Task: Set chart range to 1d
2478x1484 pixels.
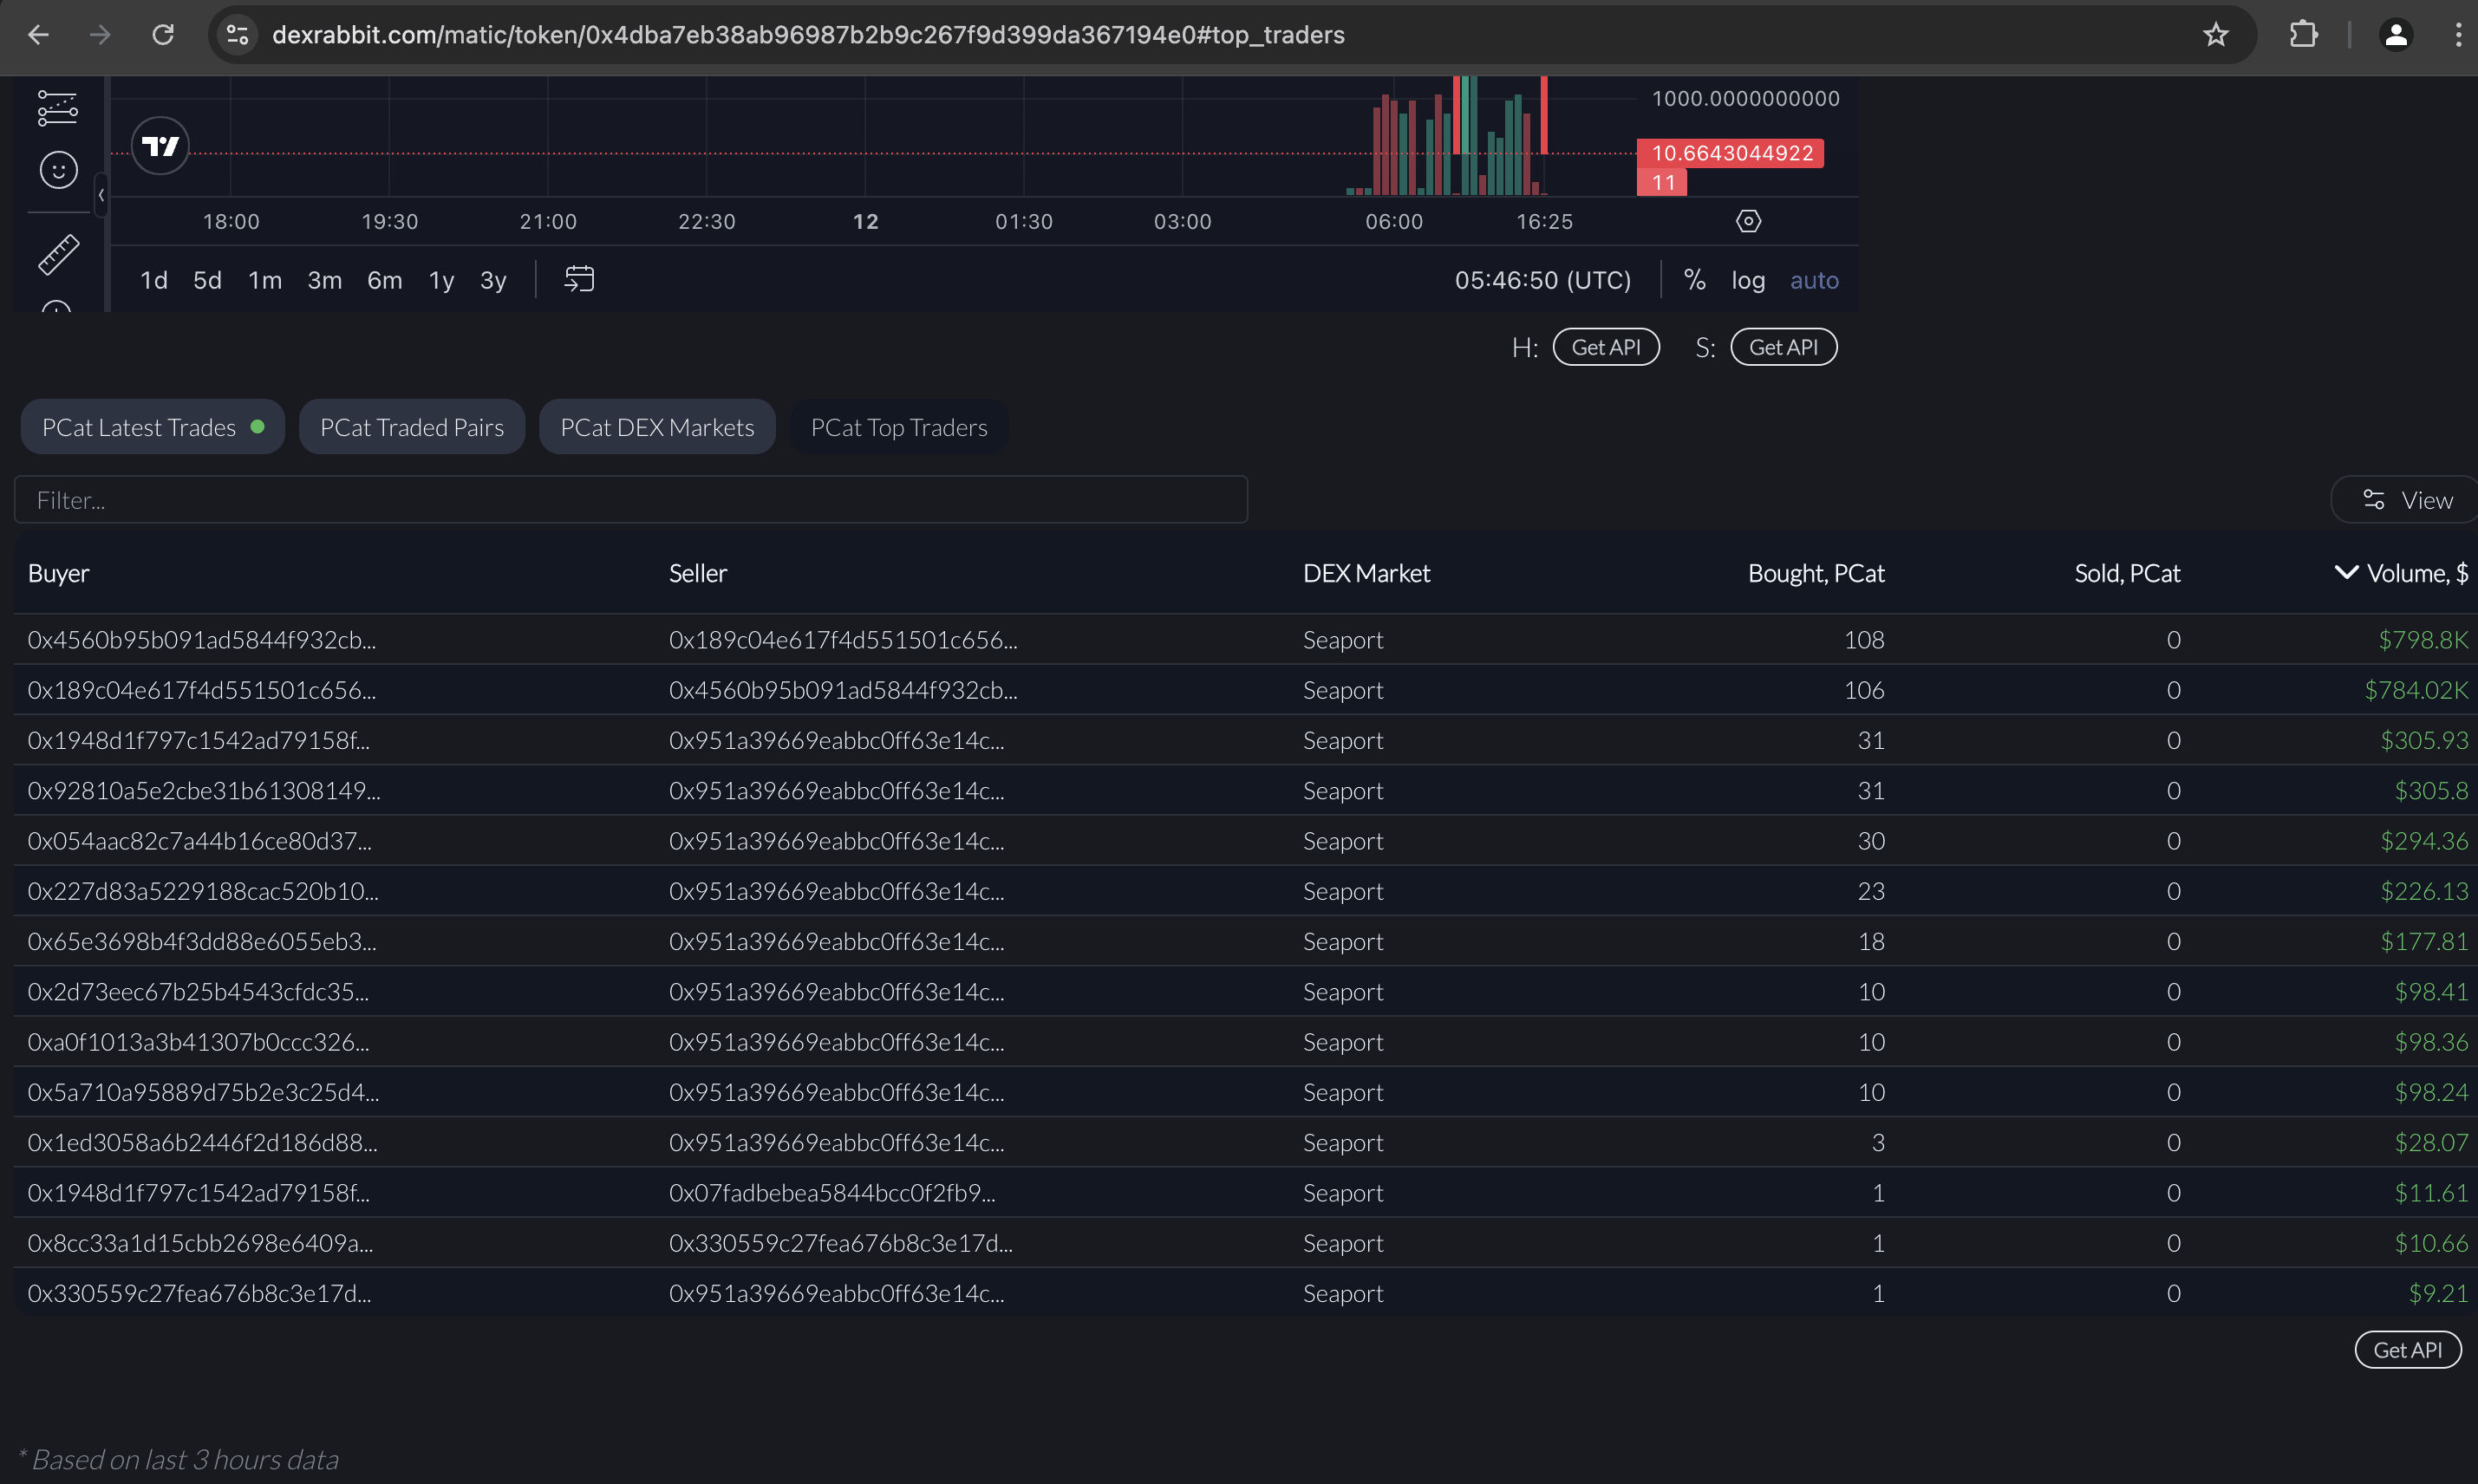Action: (x=154, y=280)
